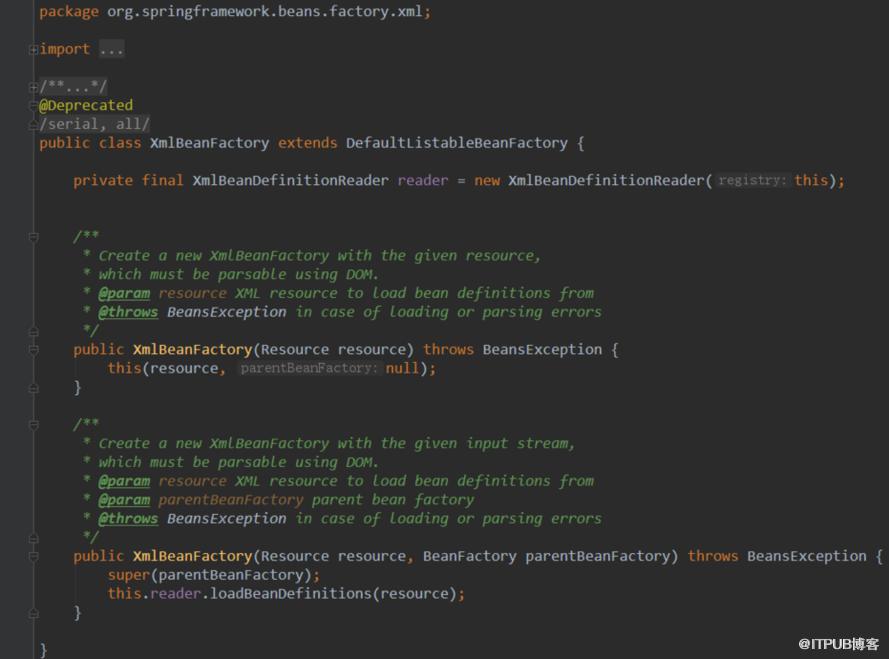The height and width of the screenshot is (659, 889).
Task: Click the folded '/serial, all/' region
Action: click(94, 124)
